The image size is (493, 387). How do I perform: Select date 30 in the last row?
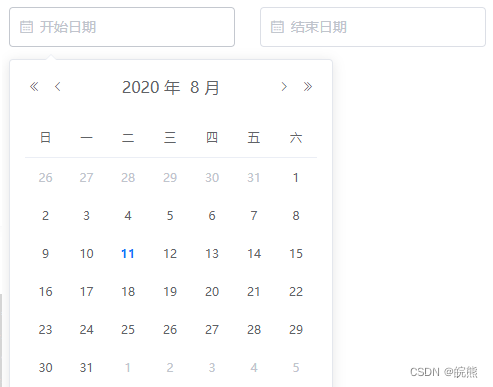(x=45, y=368)
